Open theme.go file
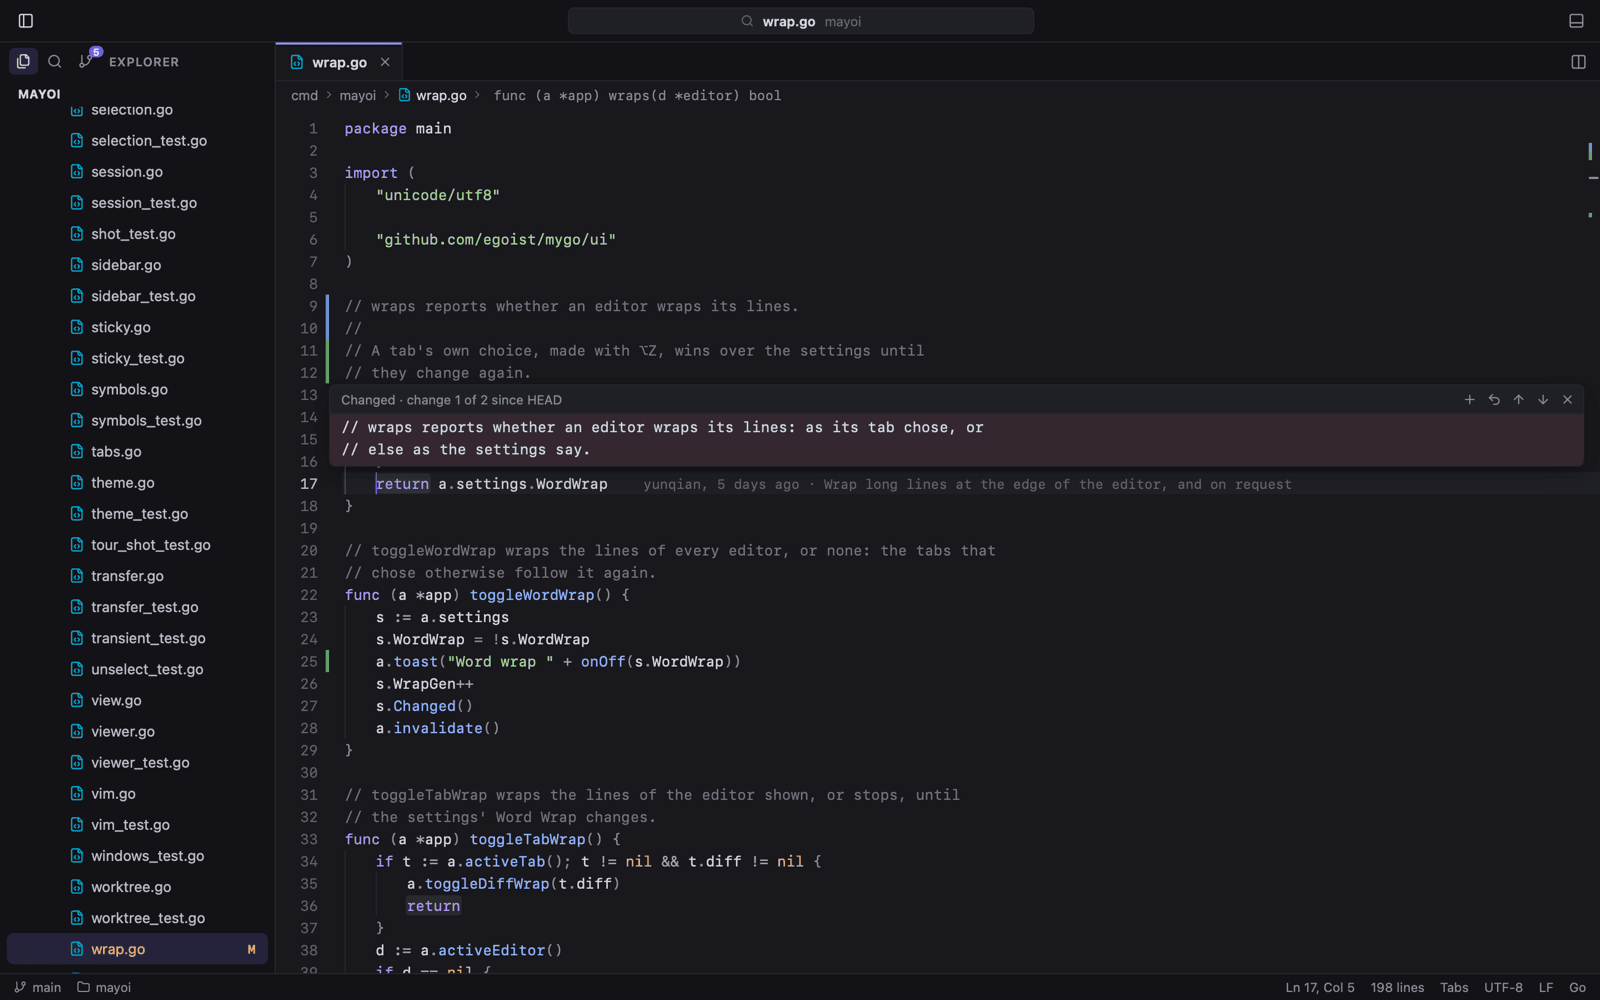1600x1000 pixels. pyautogui.click(x=137, y=483)
